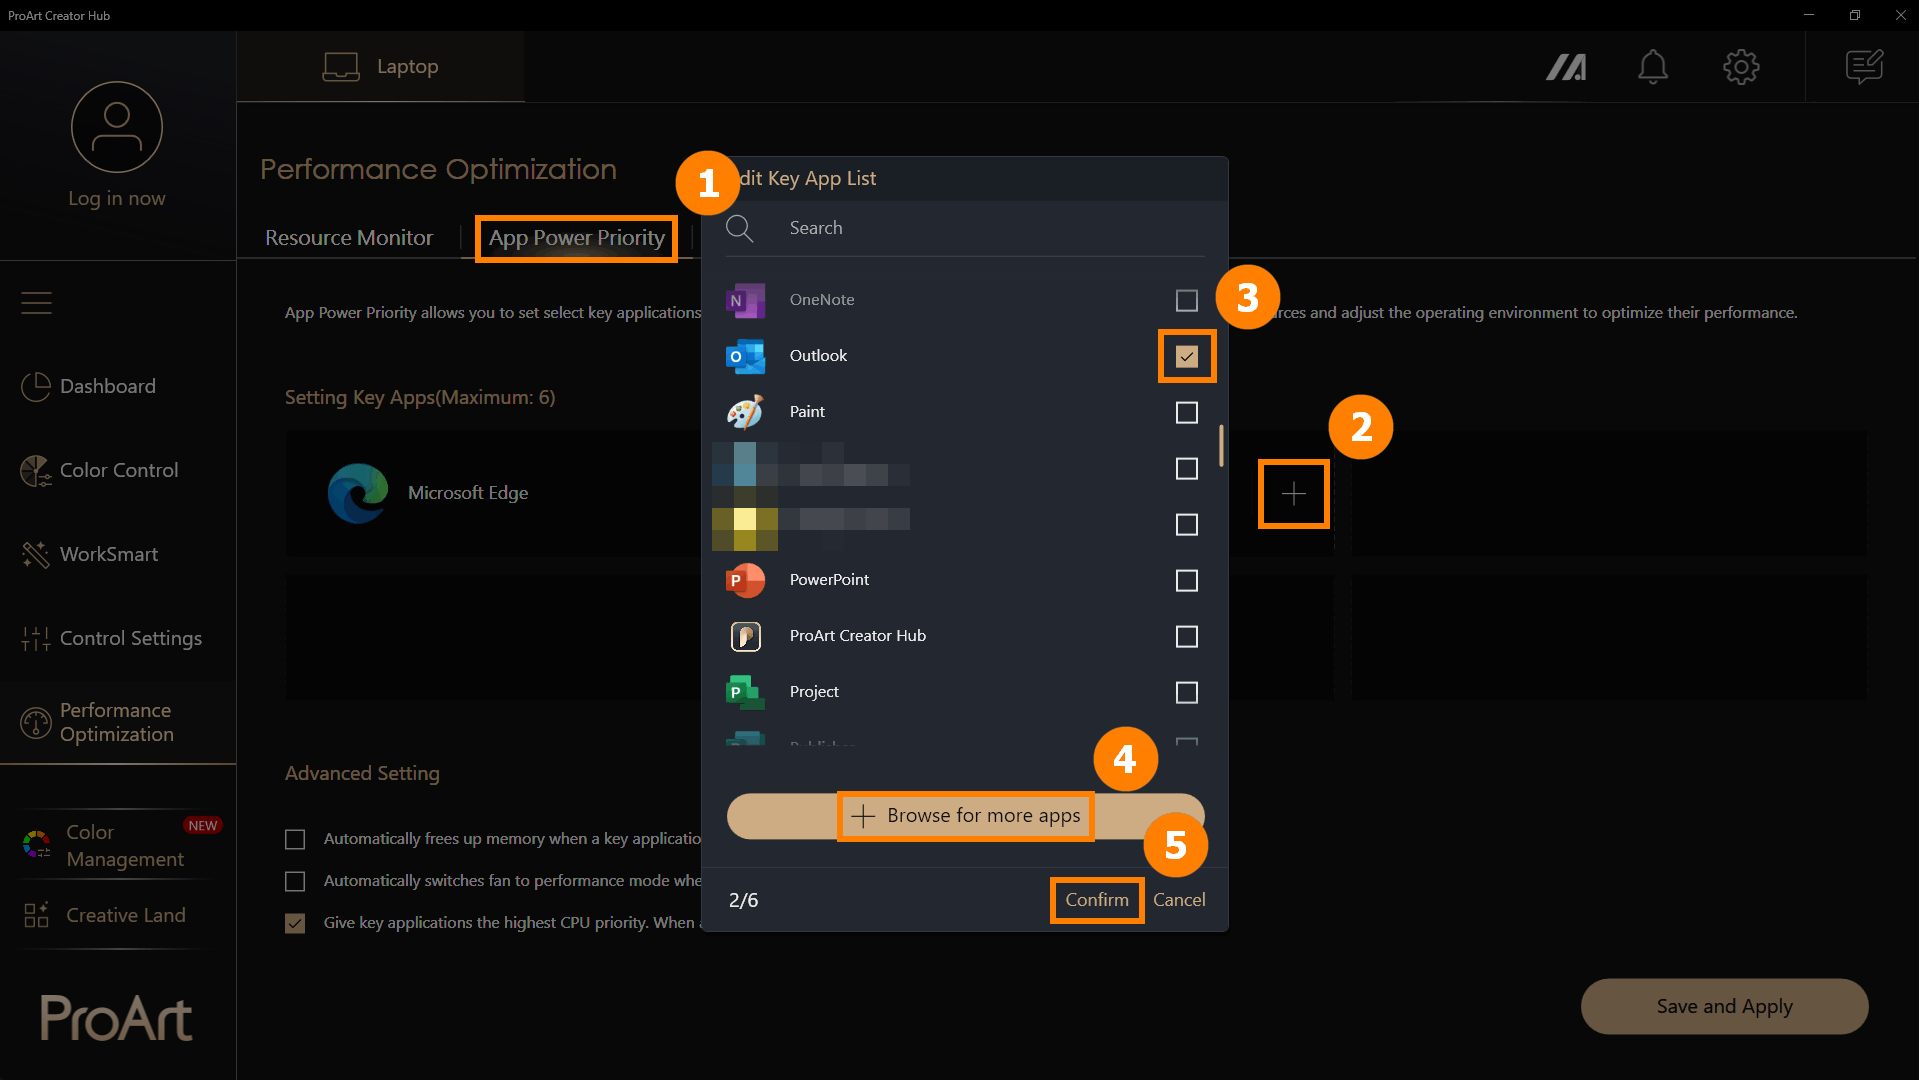Screen dimensions: 1919x1080
Task: Click the Color Management color wheel icon
Action: 37,844
